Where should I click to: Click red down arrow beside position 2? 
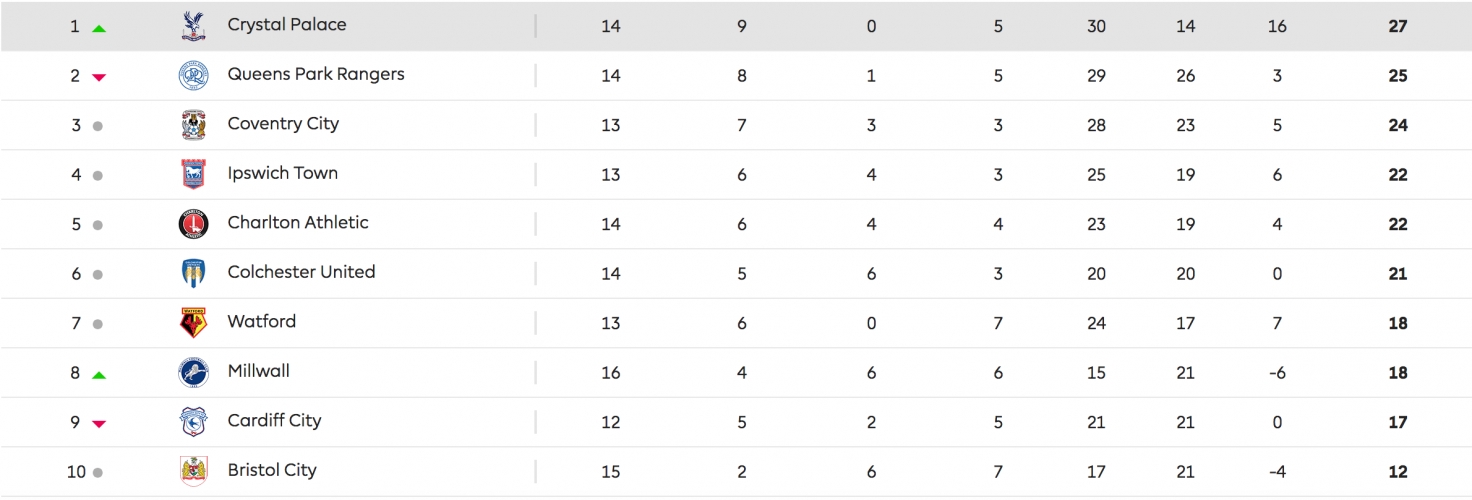pyautogui.click(x=98, y=77)
